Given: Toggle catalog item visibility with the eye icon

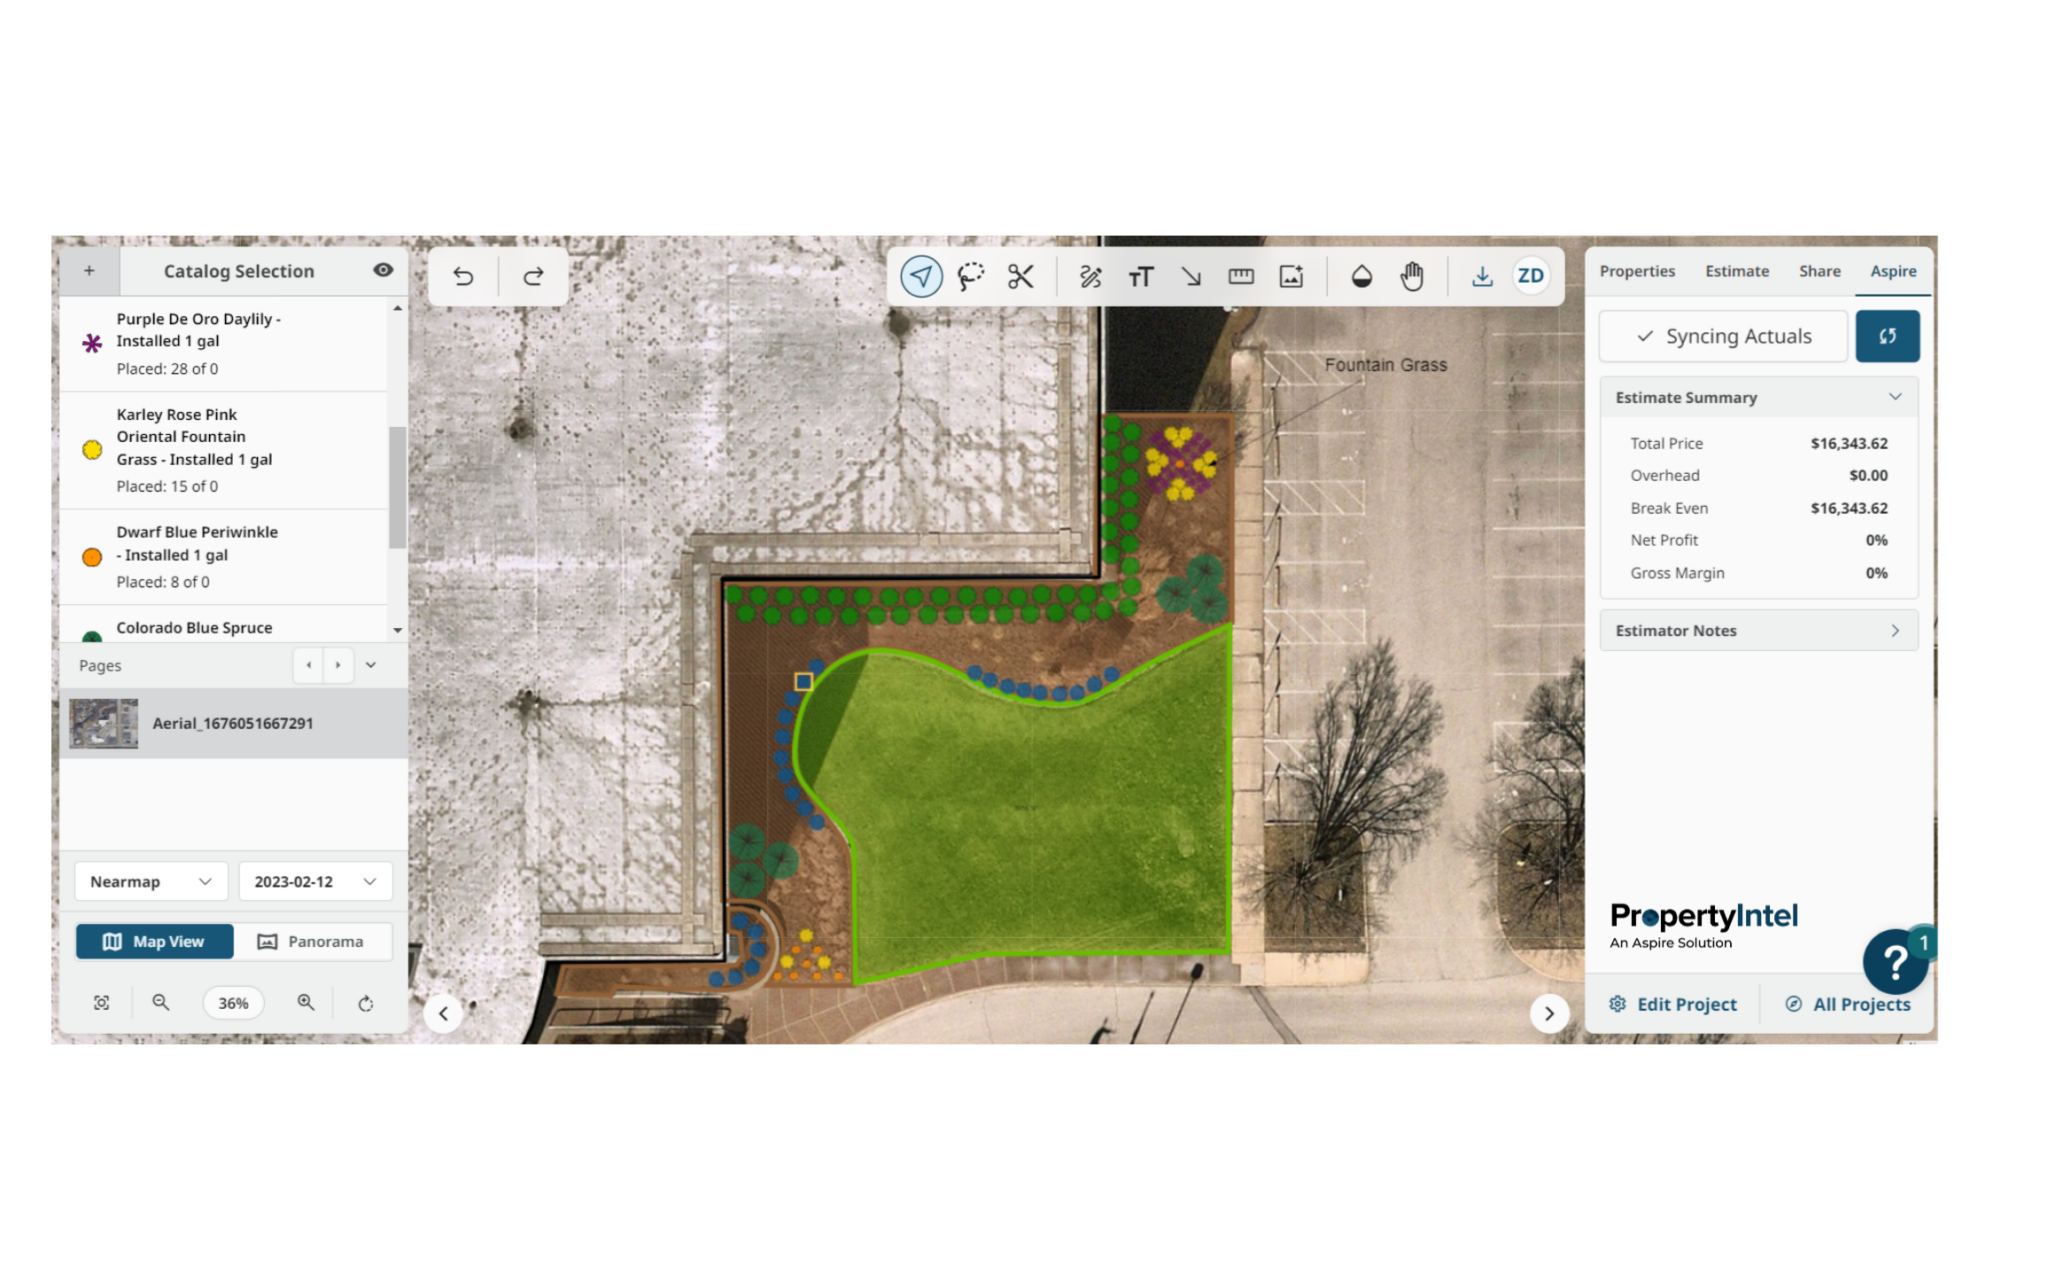Looking at the screenshot, I should [382, 270].
